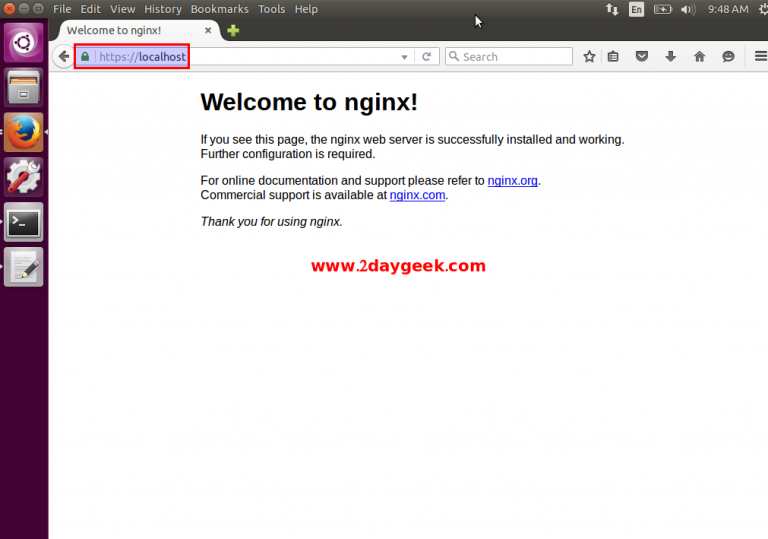Viewport: 768px width, 539px height.
Task: Follow the nginx.org link
Action: point(512,181)
